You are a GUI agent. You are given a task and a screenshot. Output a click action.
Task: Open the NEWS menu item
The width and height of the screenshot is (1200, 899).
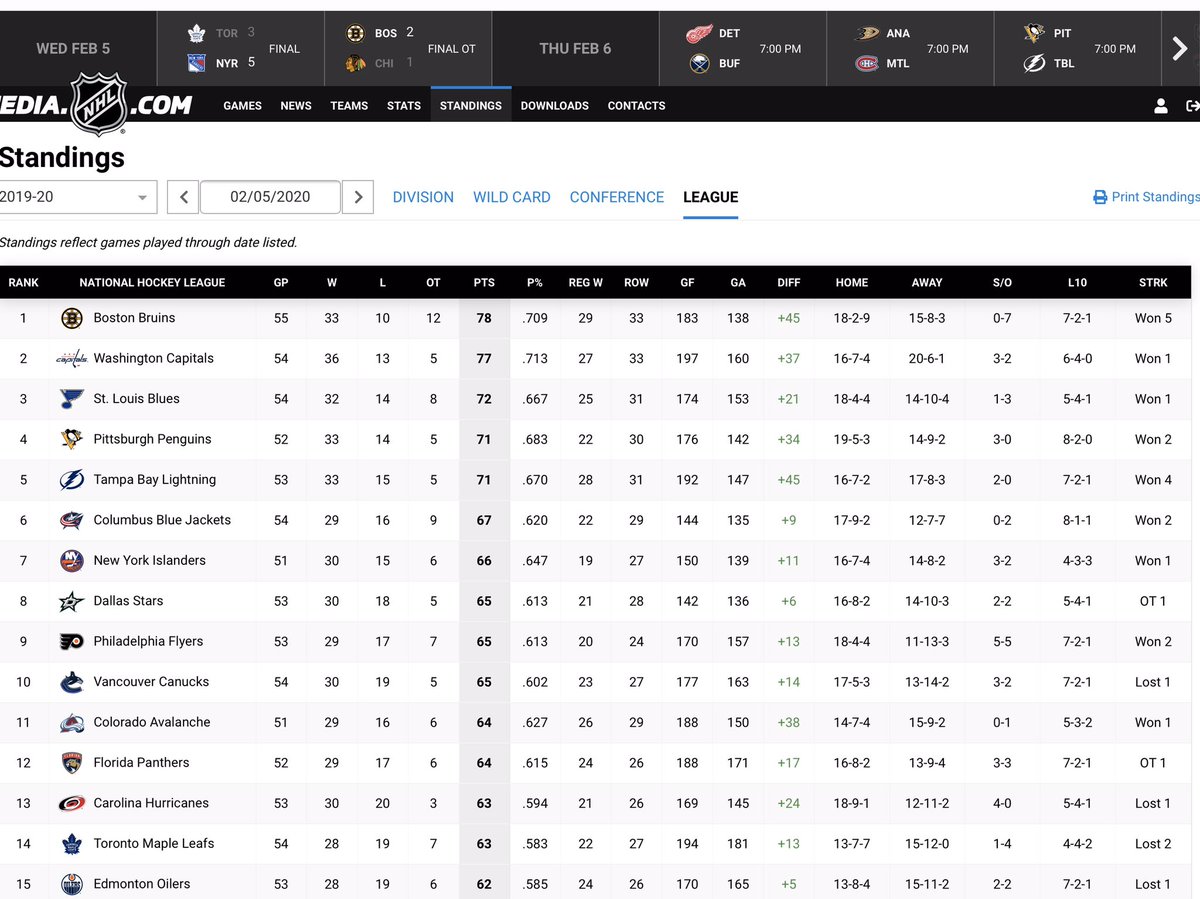click(296, 105)
